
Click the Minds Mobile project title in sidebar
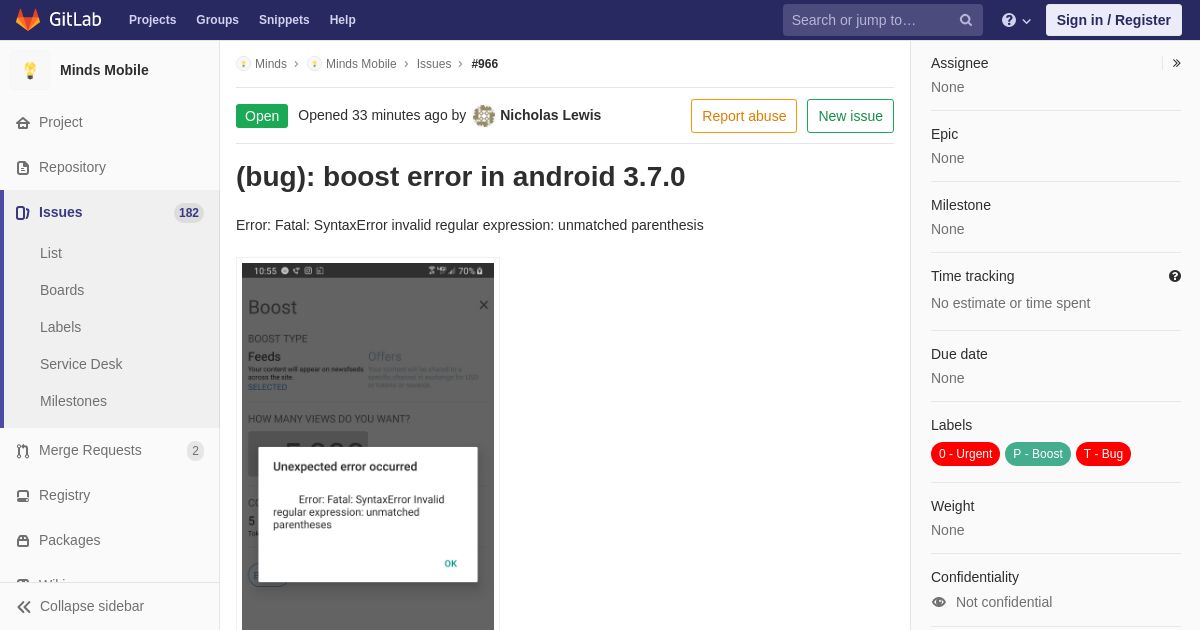pyautogui.click(x=104, y=70)
